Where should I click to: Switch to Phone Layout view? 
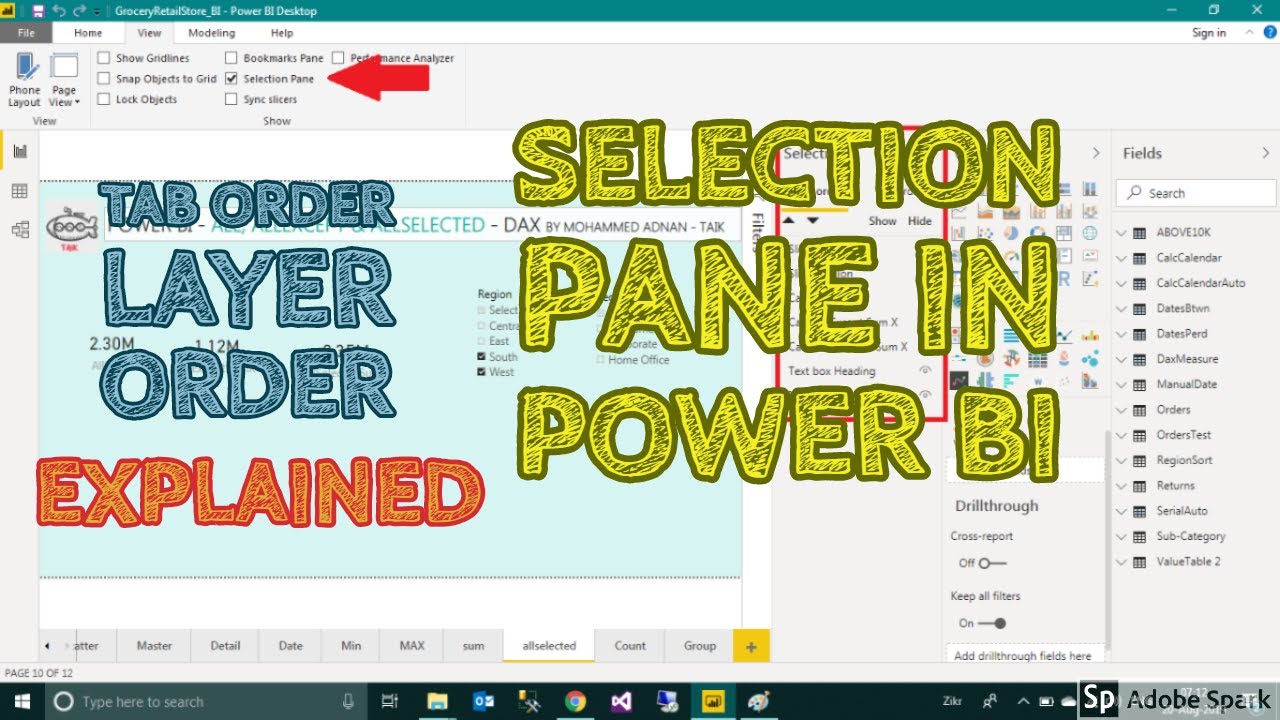click(24, 80)
